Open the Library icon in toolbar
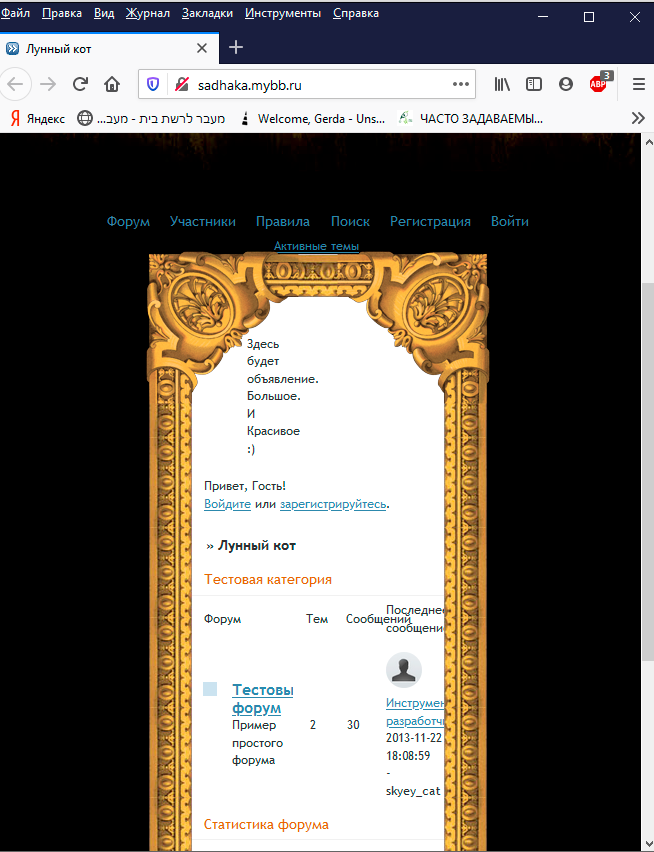Screen dimensions: 654x852 (x=502, y=84)
